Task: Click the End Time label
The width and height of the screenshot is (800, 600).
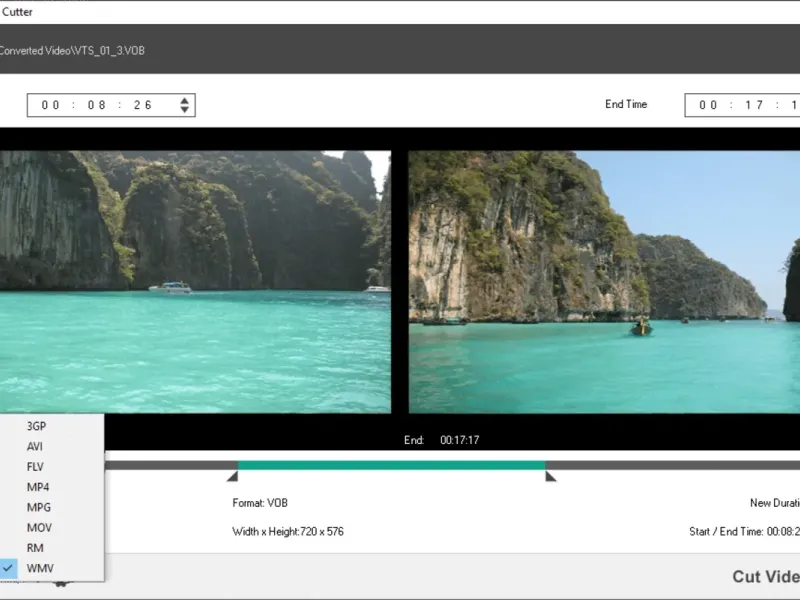Action: pyautogui.click(x=626, y=104)
